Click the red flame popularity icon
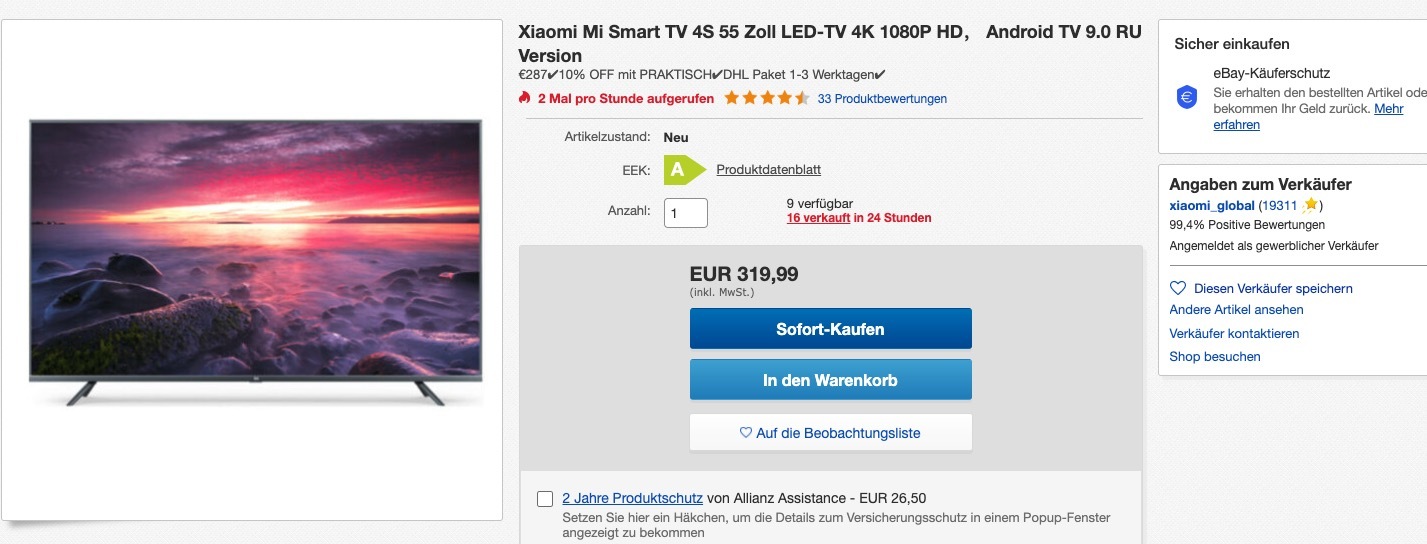Viewport: 1427px width, 544px height. (x=525, y=98)
